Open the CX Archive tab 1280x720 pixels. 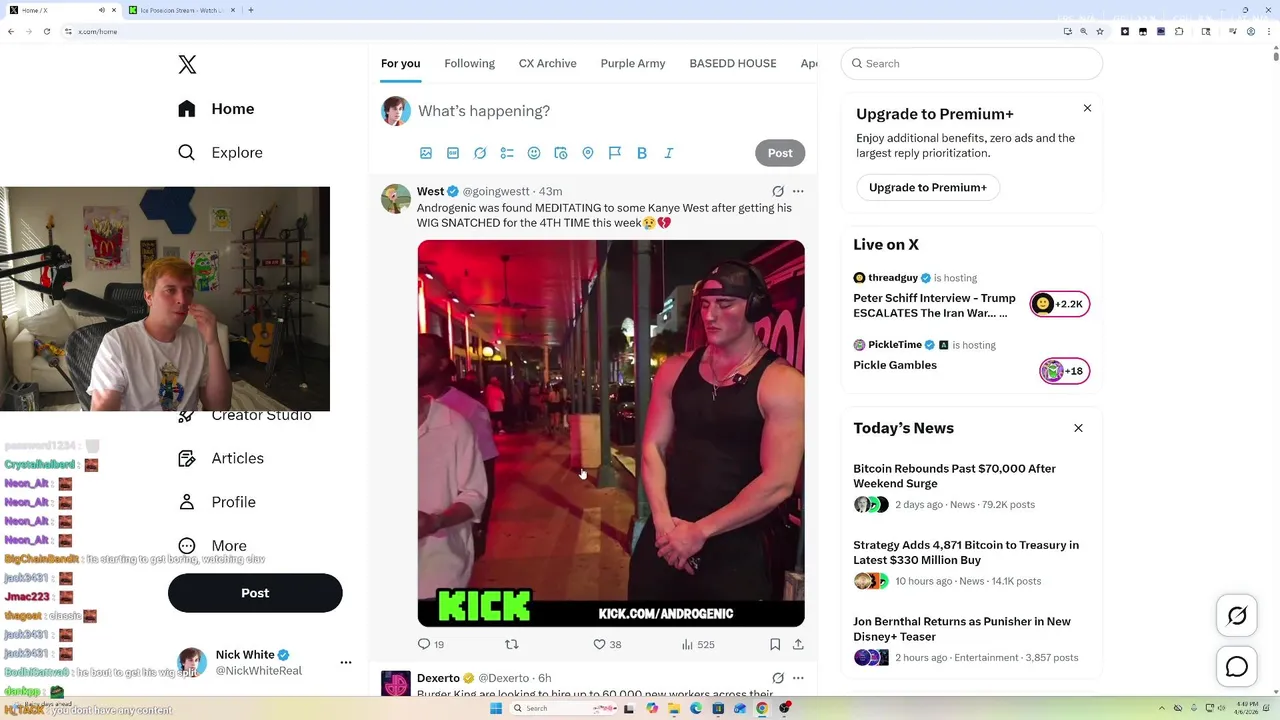(547, 63)
